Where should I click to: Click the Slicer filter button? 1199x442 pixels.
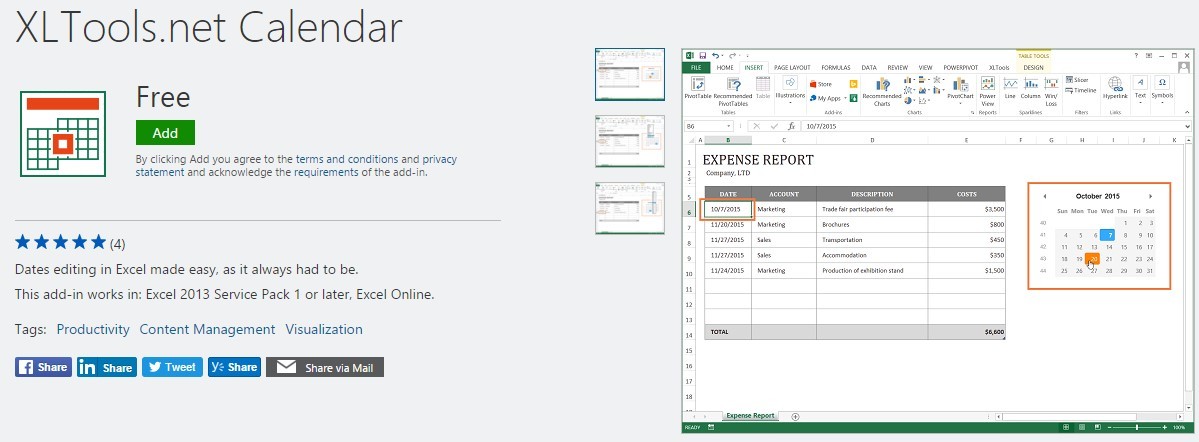(1076, 80)
